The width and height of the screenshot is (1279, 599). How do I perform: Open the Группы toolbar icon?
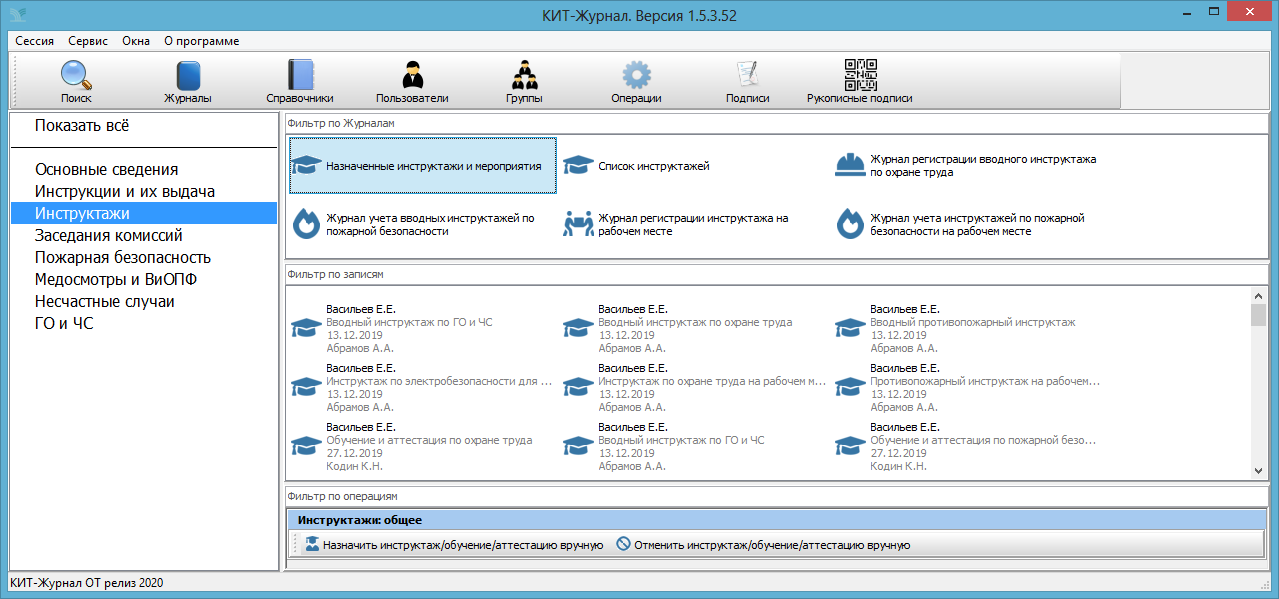(524, 82)
